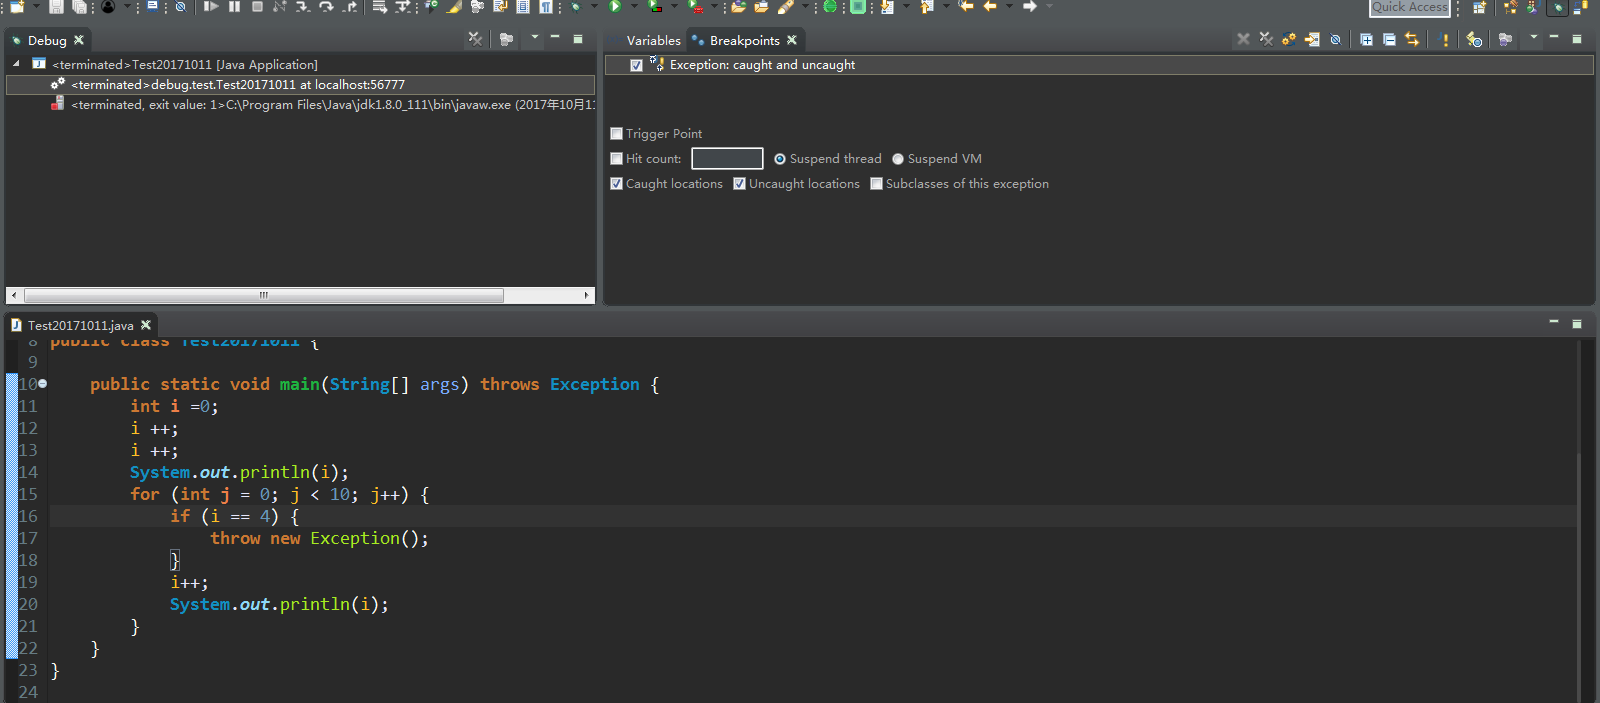Click the Resume debug toolbar icon
Image resolution: width=1600 pixels, height=703 pixels.
click(x=211, y=6)
